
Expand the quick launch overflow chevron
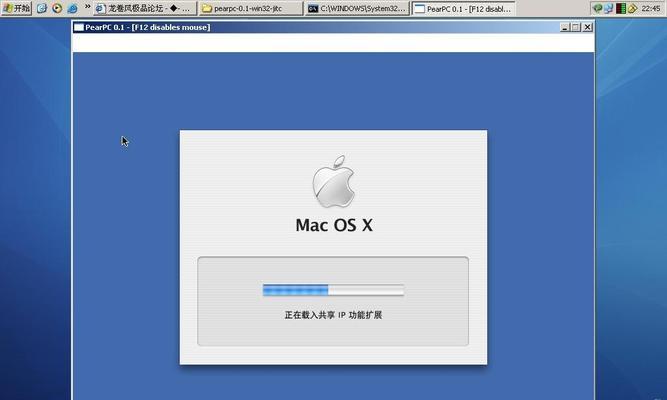87,6
